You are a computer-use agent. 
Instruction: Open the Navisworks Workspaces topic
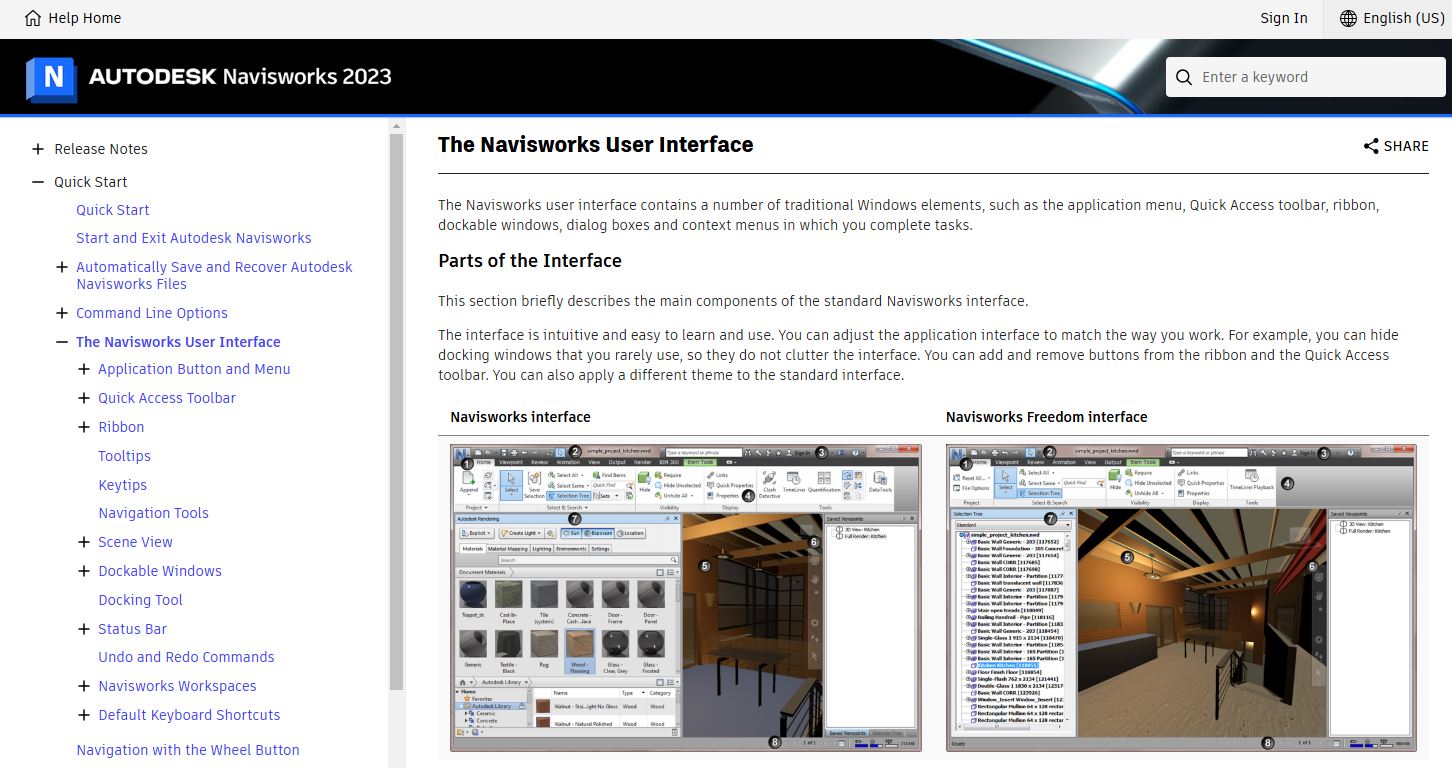point(177,686)
